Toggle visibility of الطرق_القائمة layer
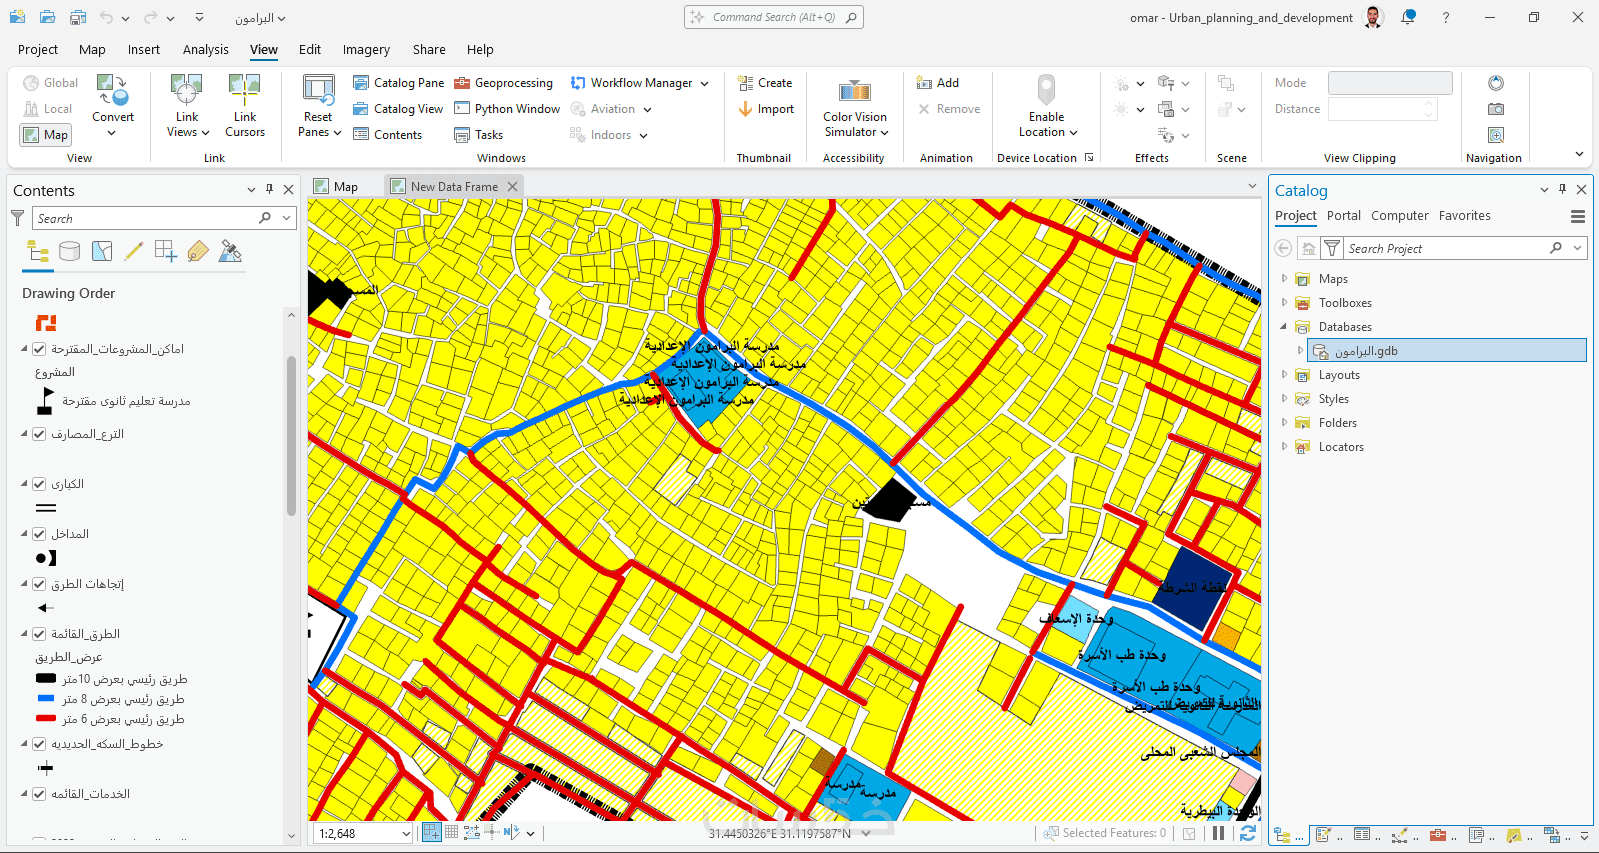The width and height of the screenshot is (1599, 853). [39, 634]
